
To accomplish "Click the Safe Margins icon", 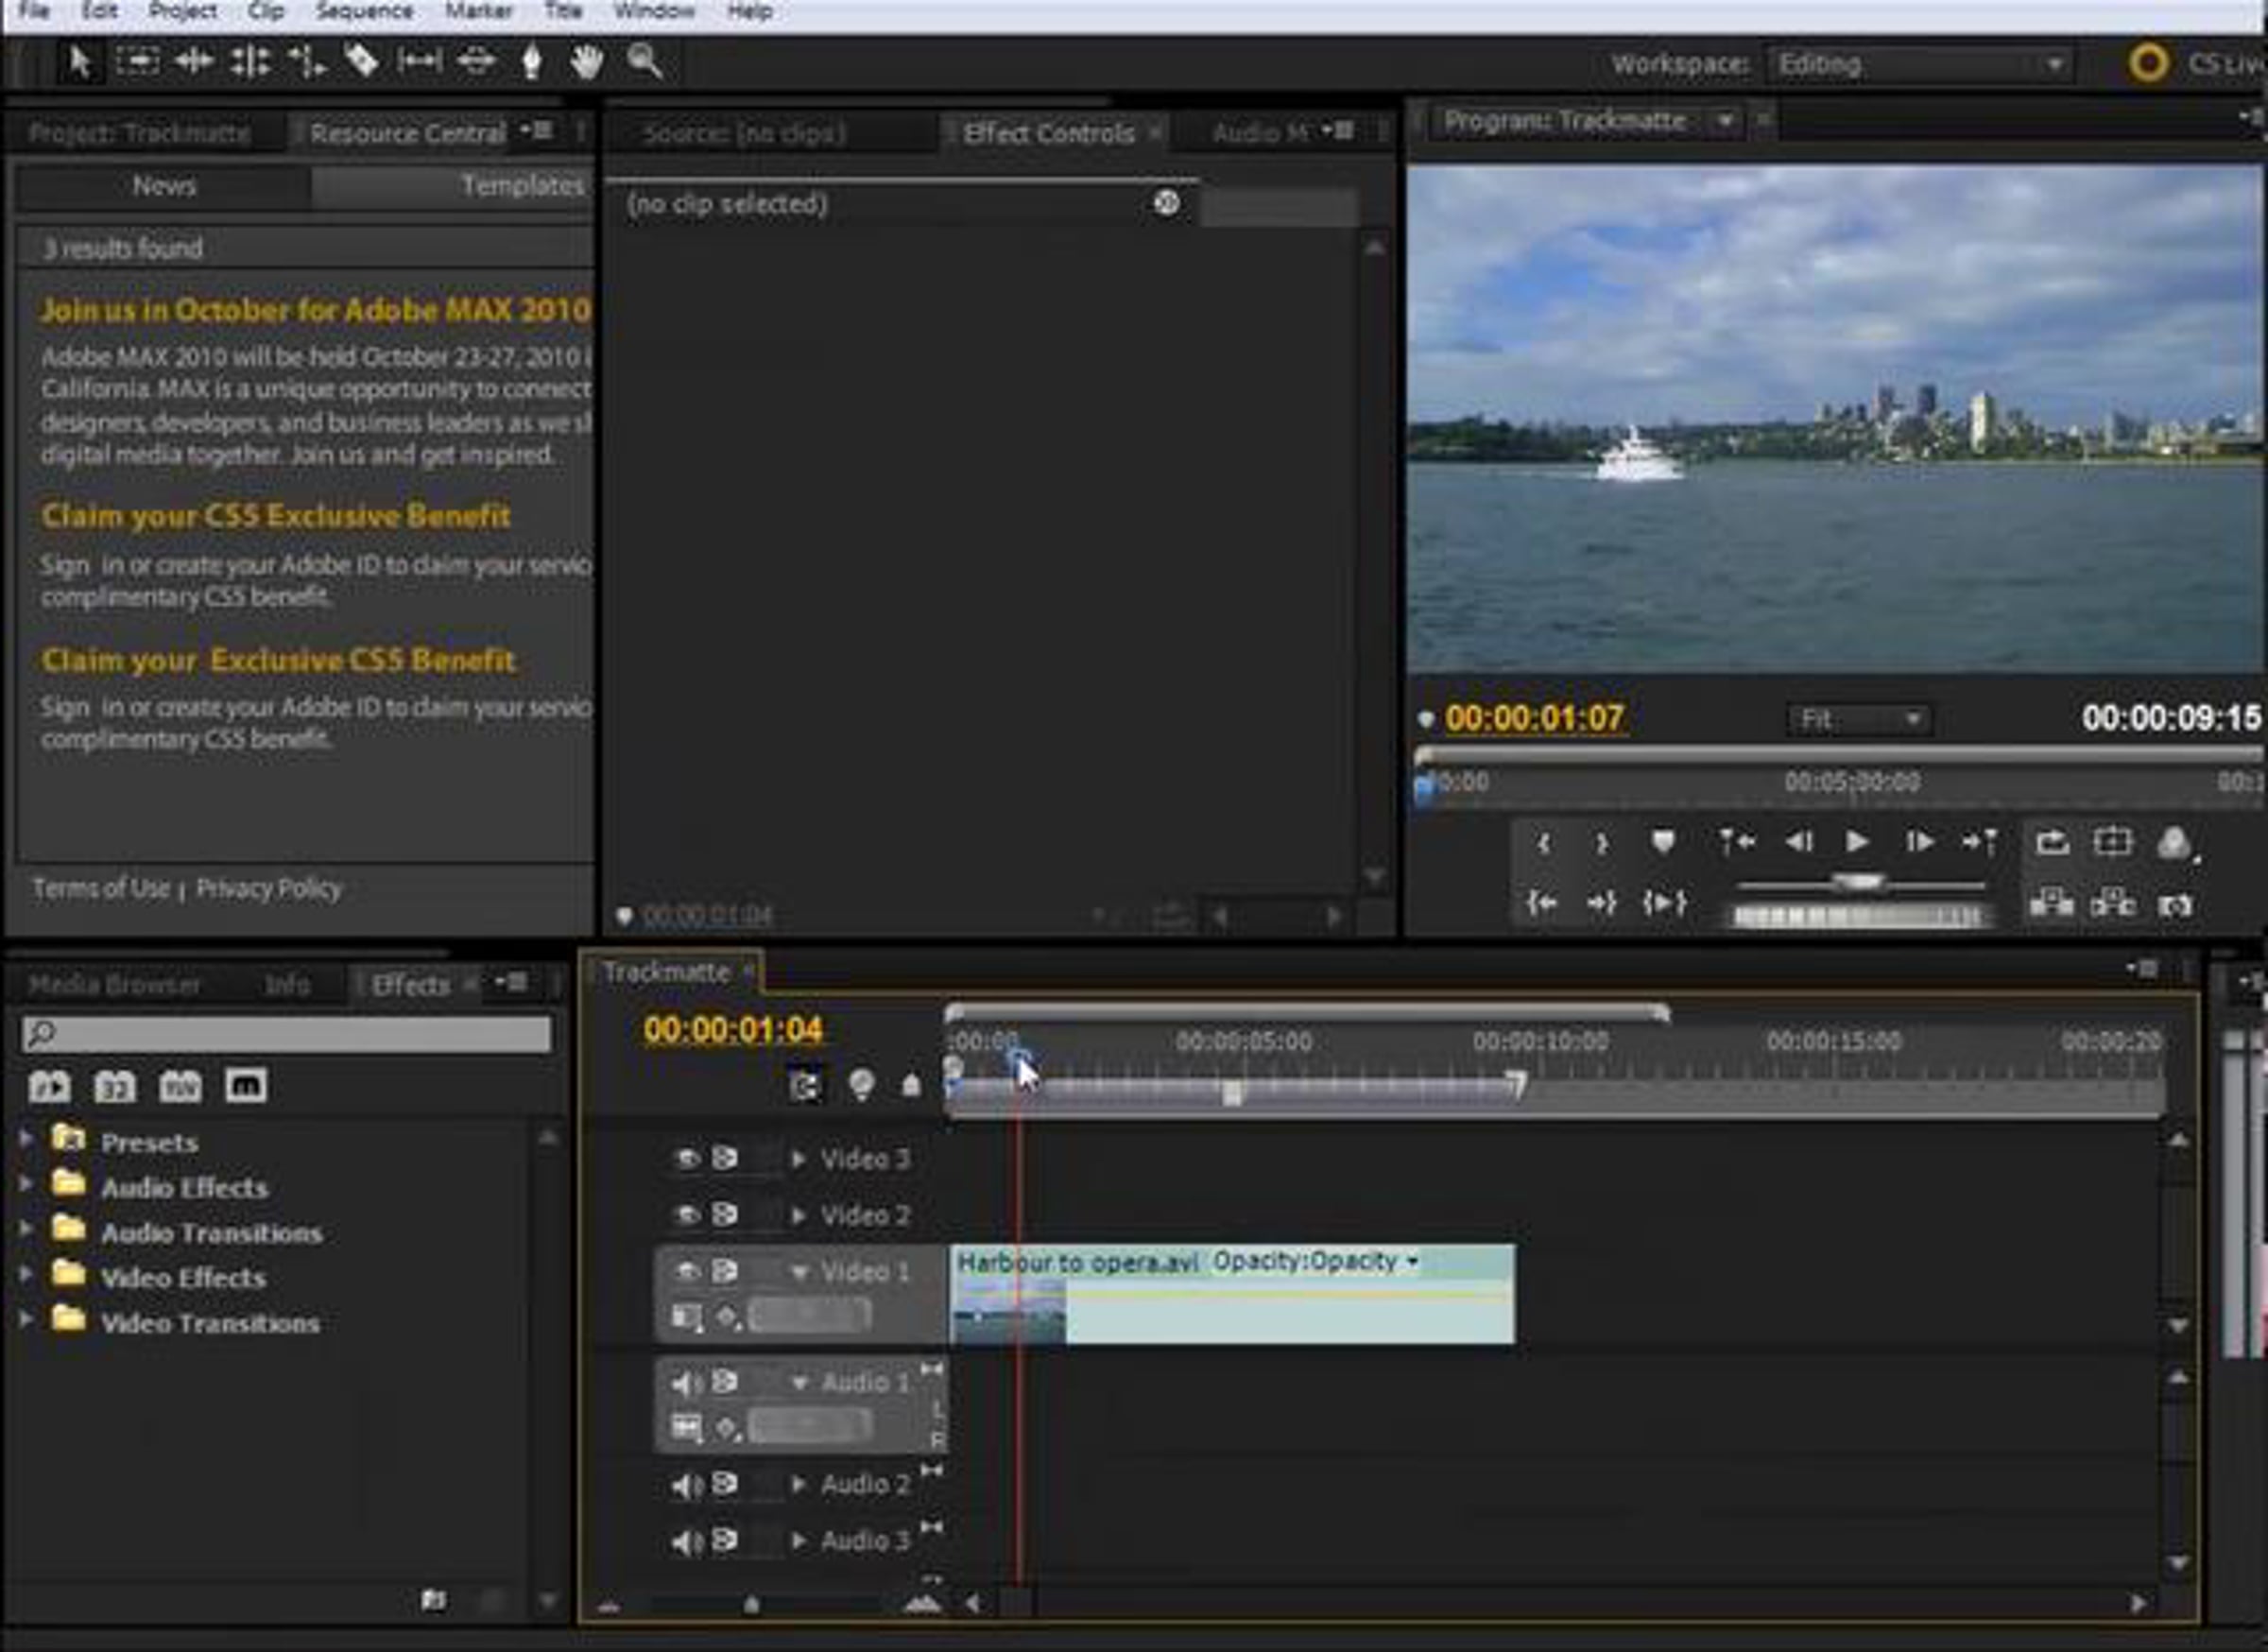I will pyautogui.click(x=2112, y=842).
